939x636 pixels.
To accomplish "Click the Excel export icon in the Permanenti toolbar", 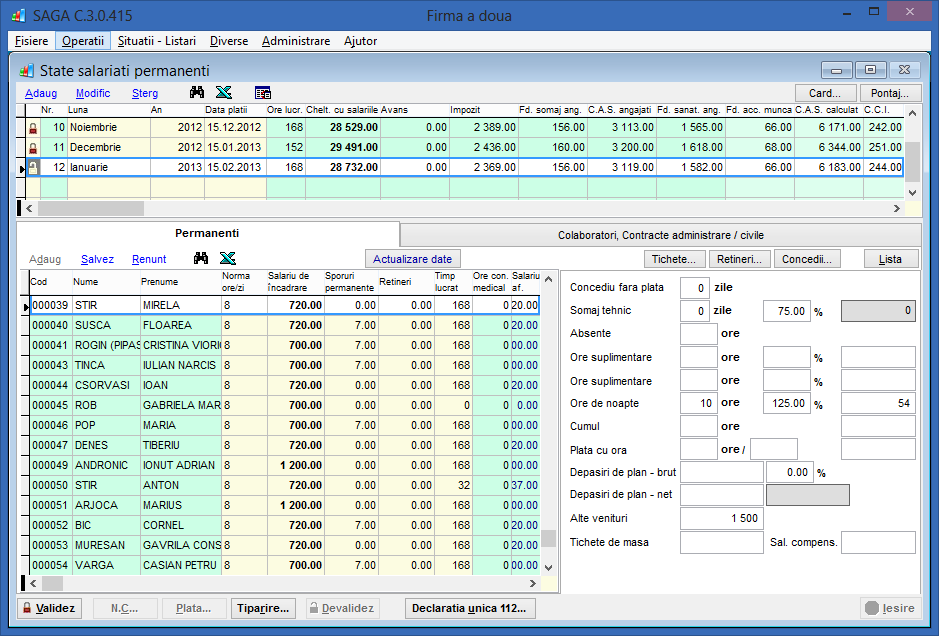I will (x=228, y=259).
